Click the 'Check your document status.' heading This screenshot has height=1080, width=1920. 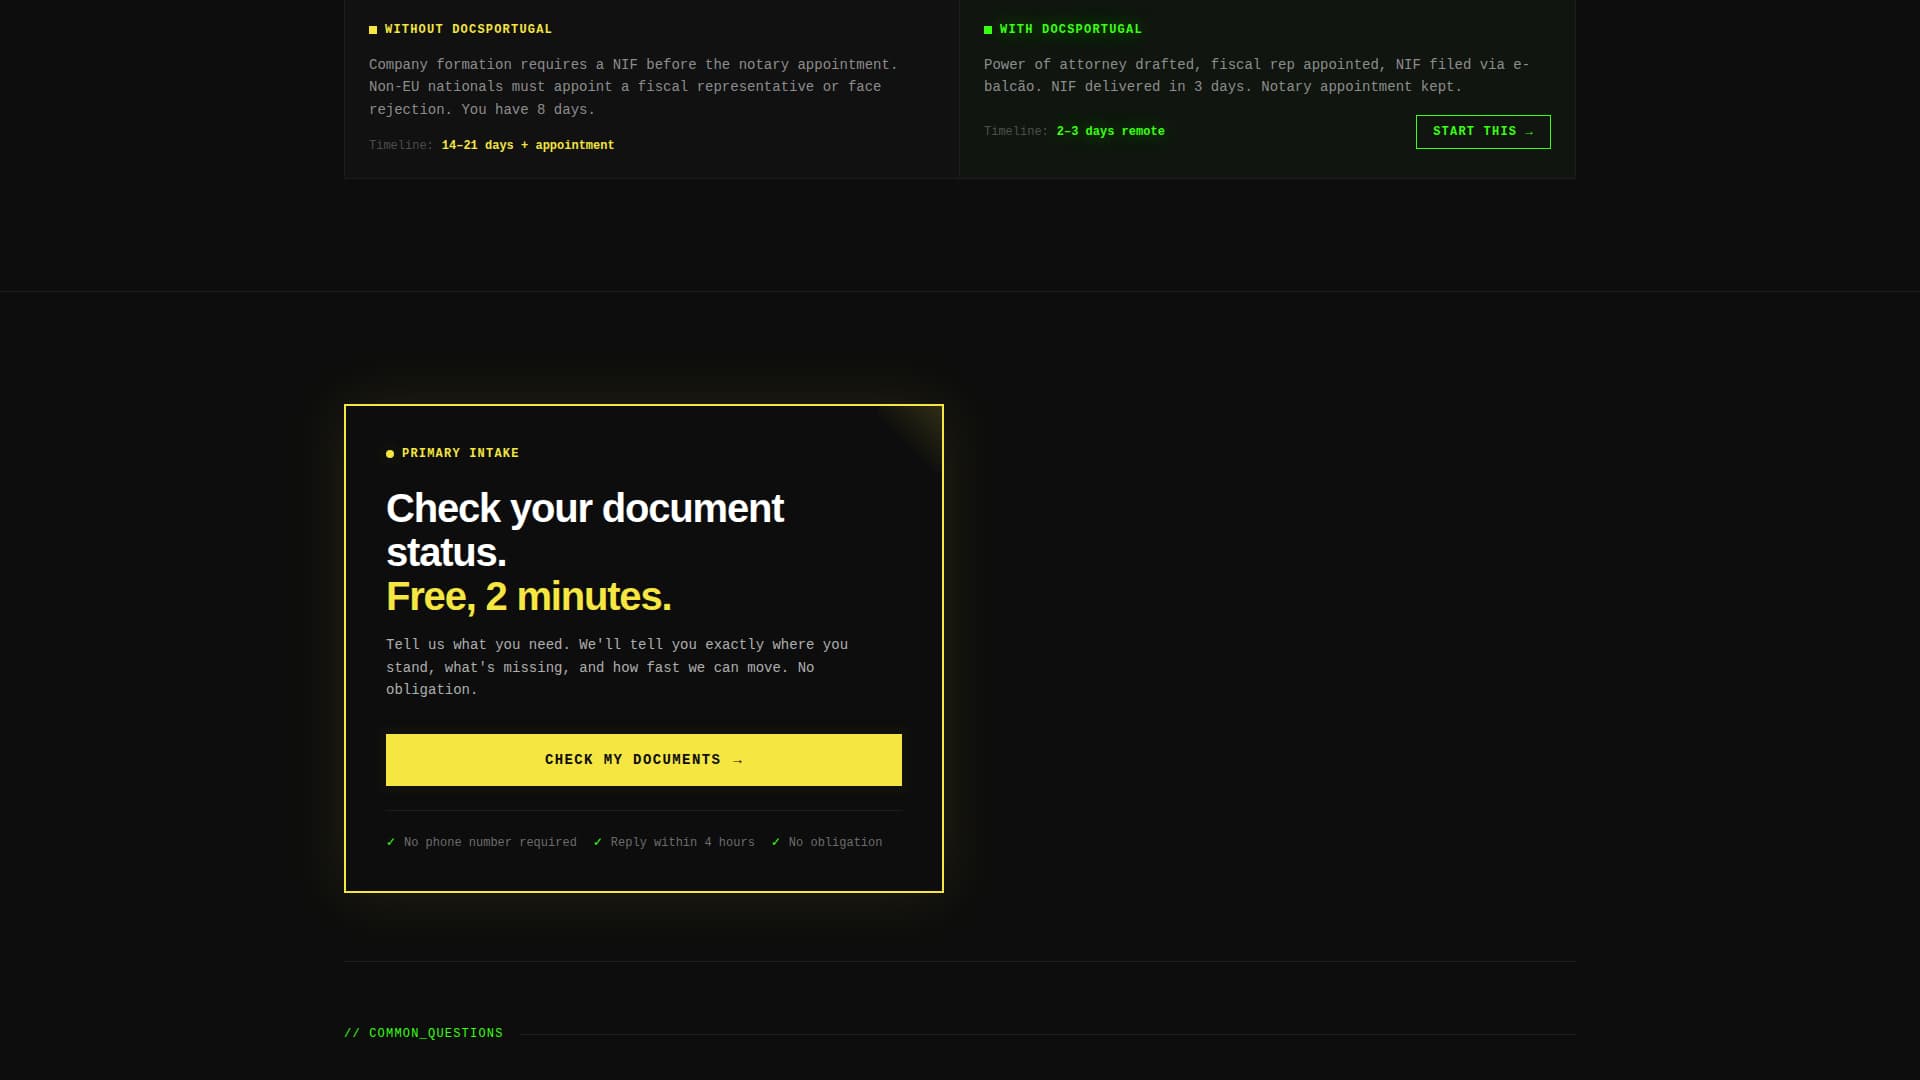point(585,530)
